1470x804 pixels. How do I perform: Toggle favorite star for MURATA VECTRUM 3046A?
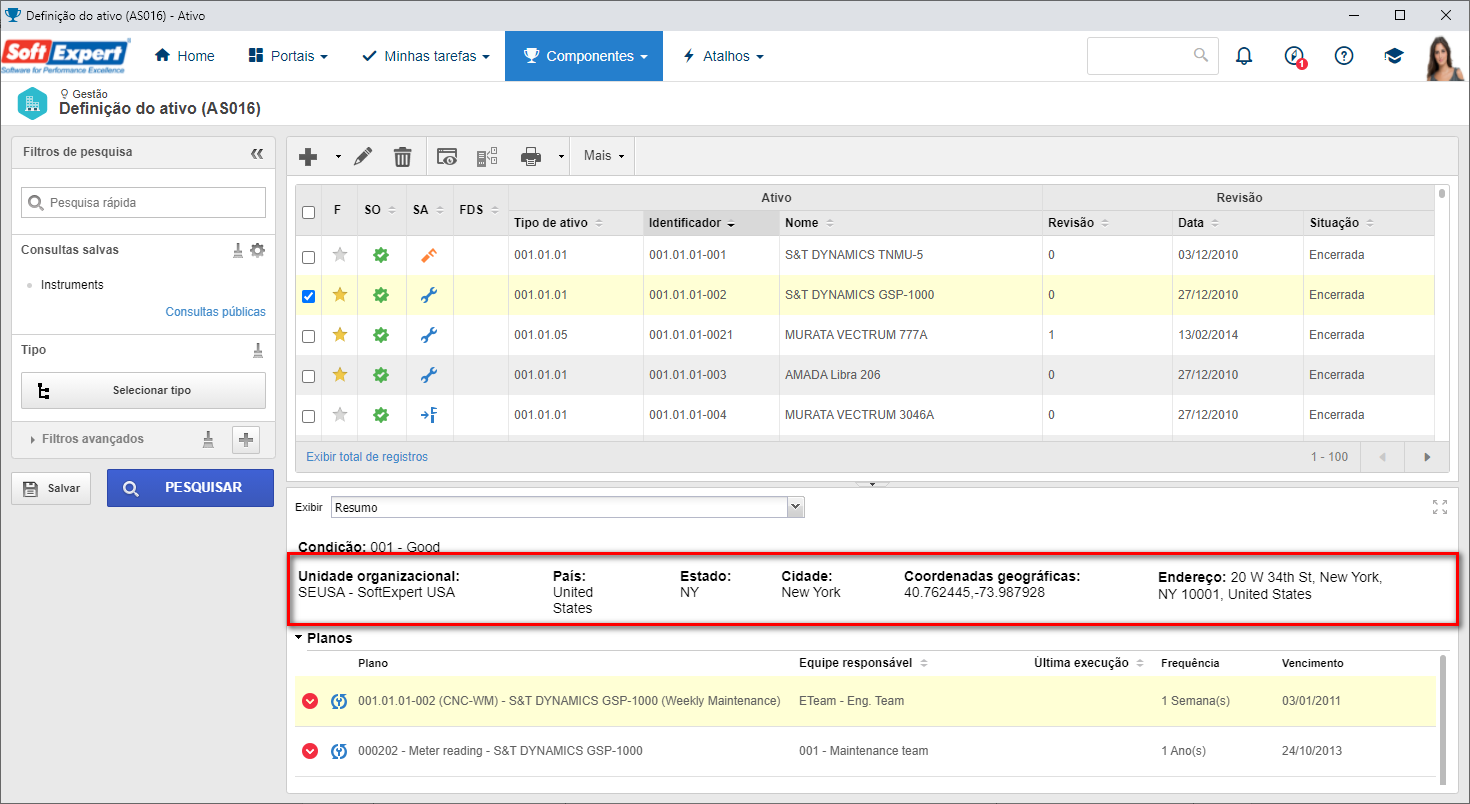pos(340,415)
